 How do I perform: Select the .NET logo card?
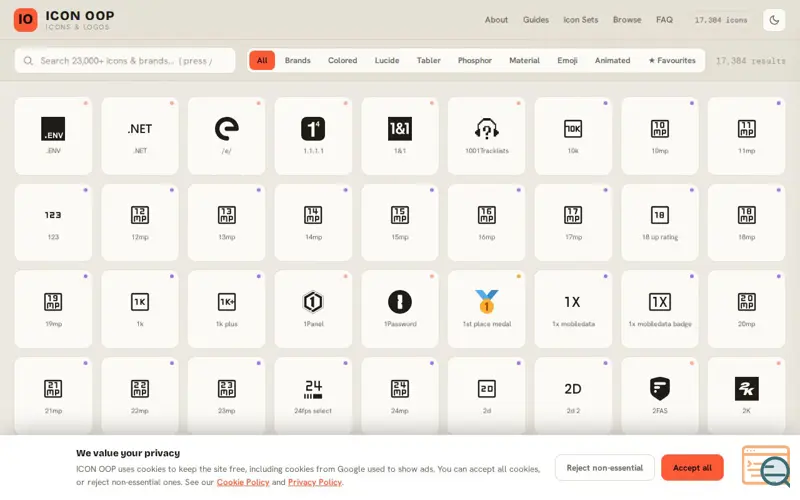tap(140, 136)
